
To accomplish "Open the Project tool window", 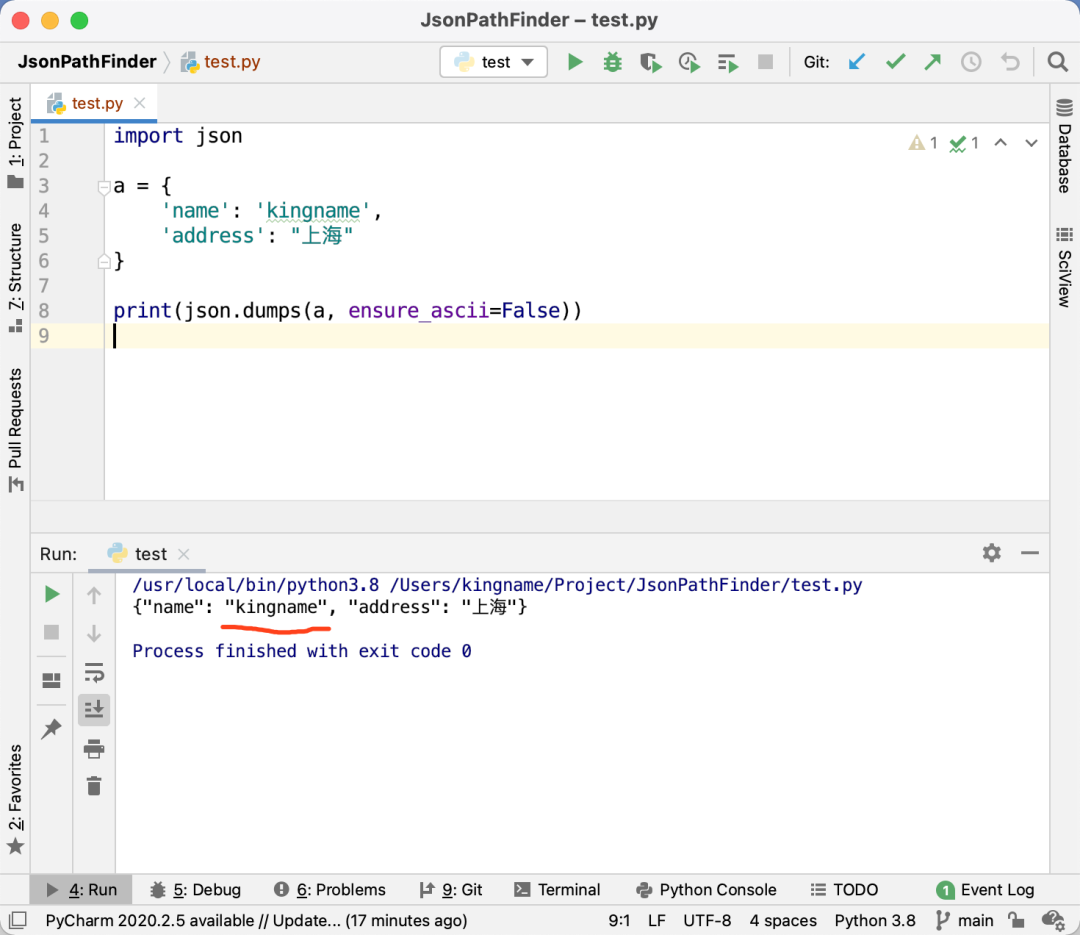I will [15, 142].
